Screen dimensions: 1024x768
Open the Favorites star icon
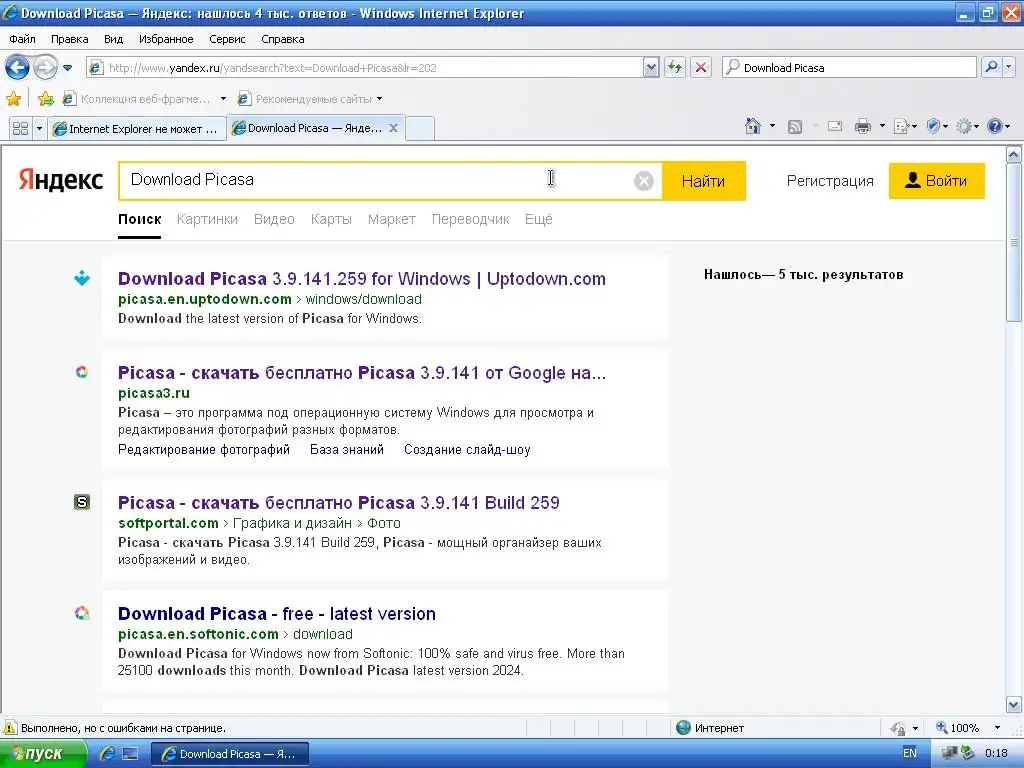(13, 99)
